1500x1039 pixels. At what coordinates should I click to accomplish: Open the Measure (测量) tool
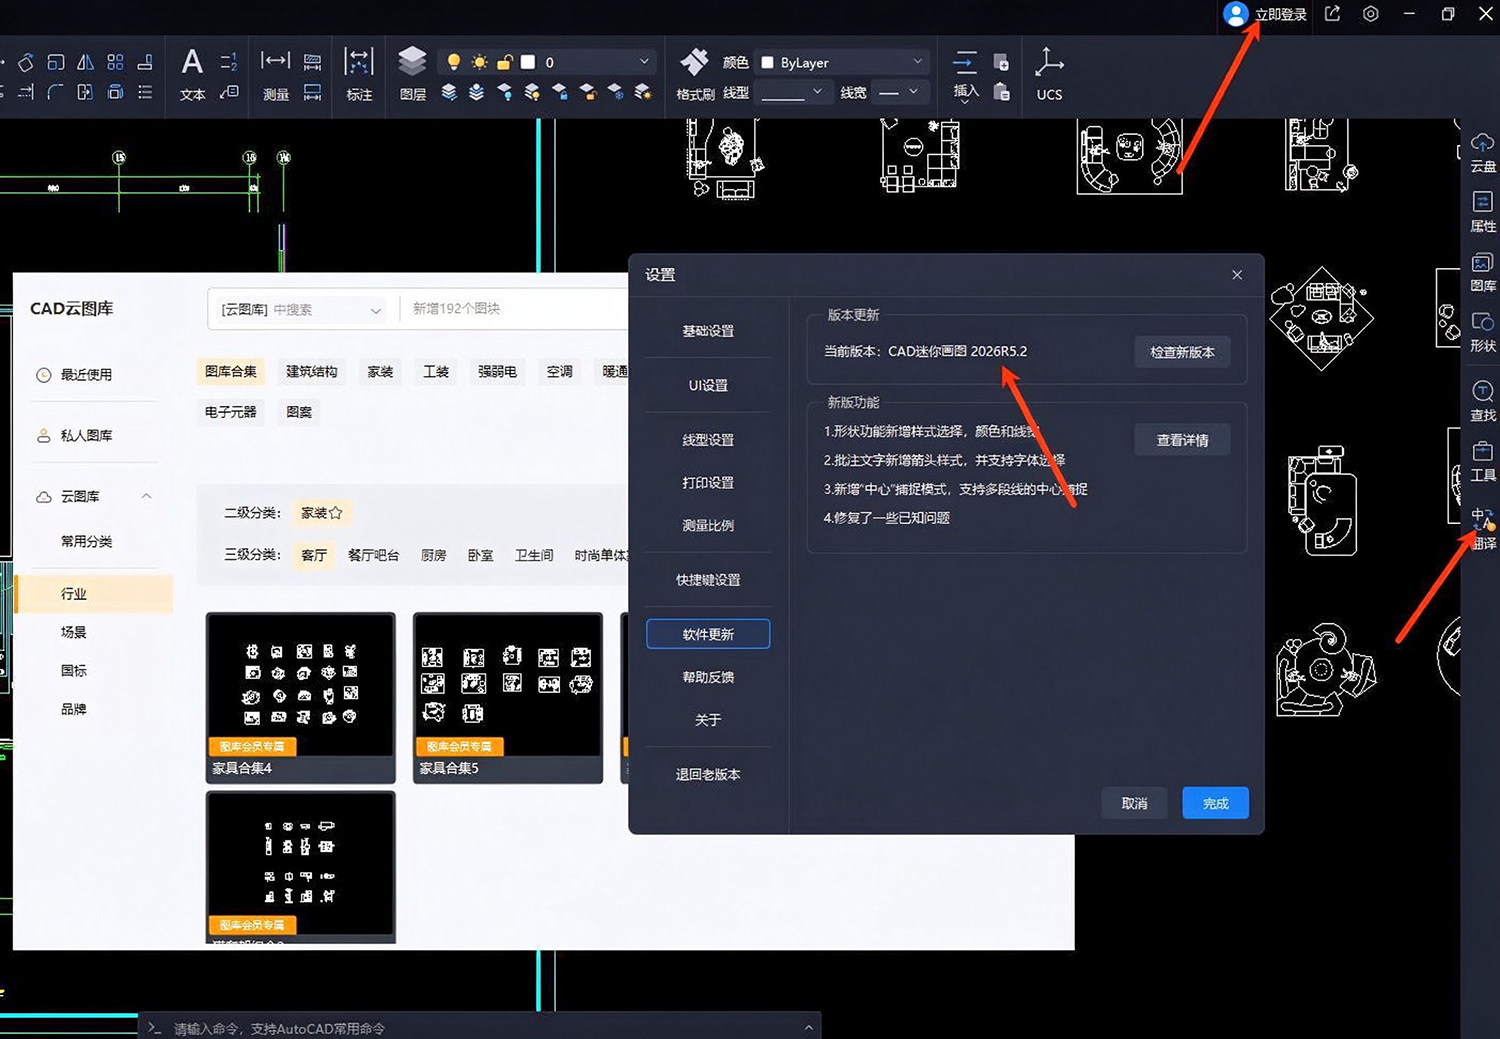point(275,74)
